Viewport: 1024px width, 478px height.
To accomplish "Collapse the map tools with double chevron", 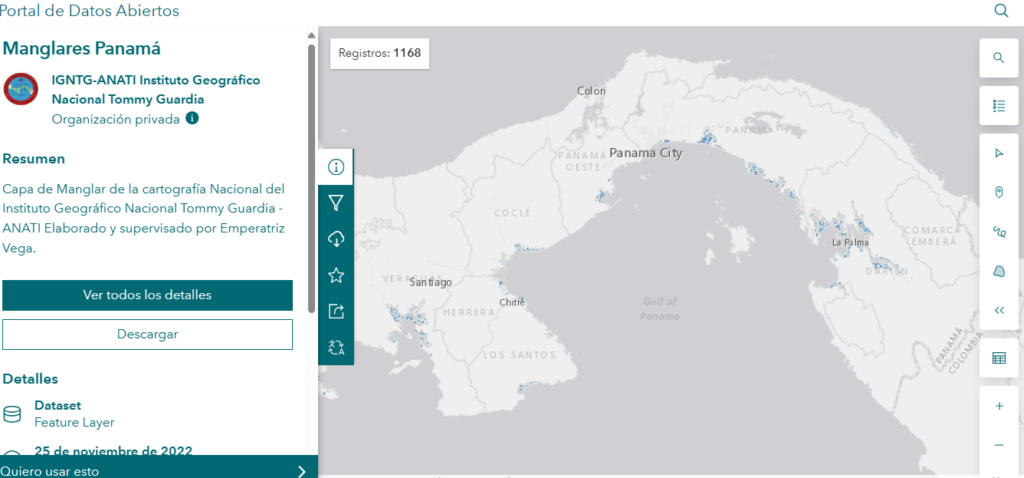I will (x=998, y=310).
